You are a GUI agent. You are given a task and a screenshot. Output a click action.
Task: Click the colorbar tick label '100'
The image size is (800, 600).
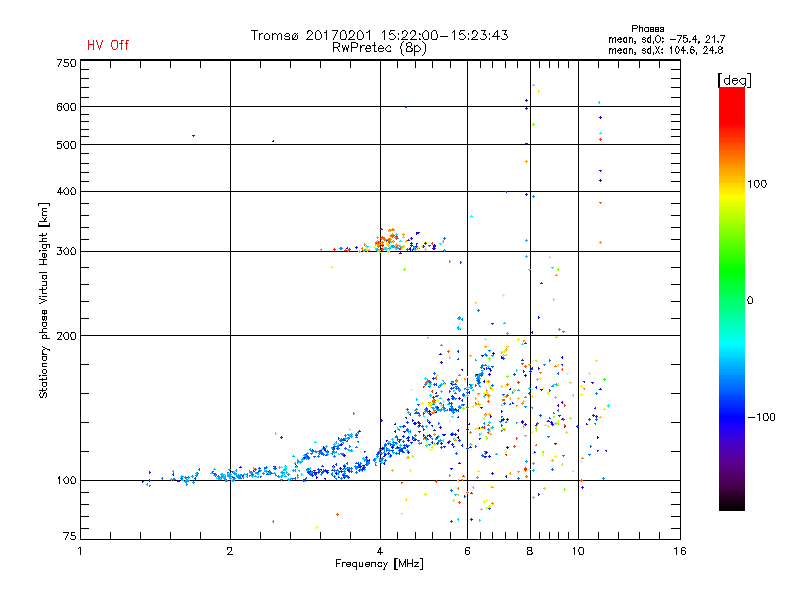757,184
